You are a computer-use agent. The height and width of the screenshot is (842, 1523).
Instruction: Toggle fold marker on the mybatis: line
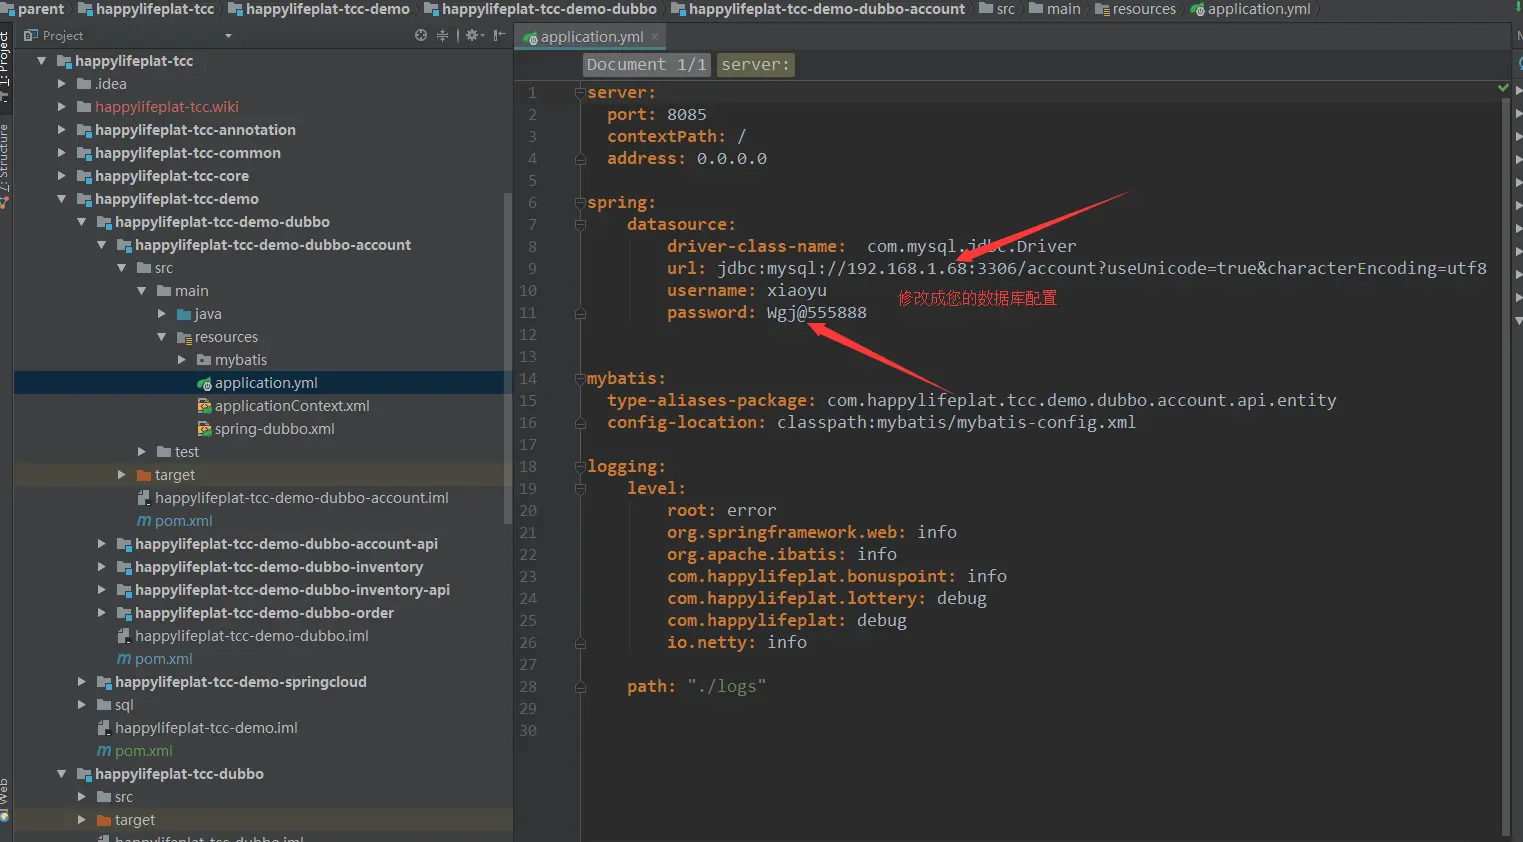tap(580, 378)
